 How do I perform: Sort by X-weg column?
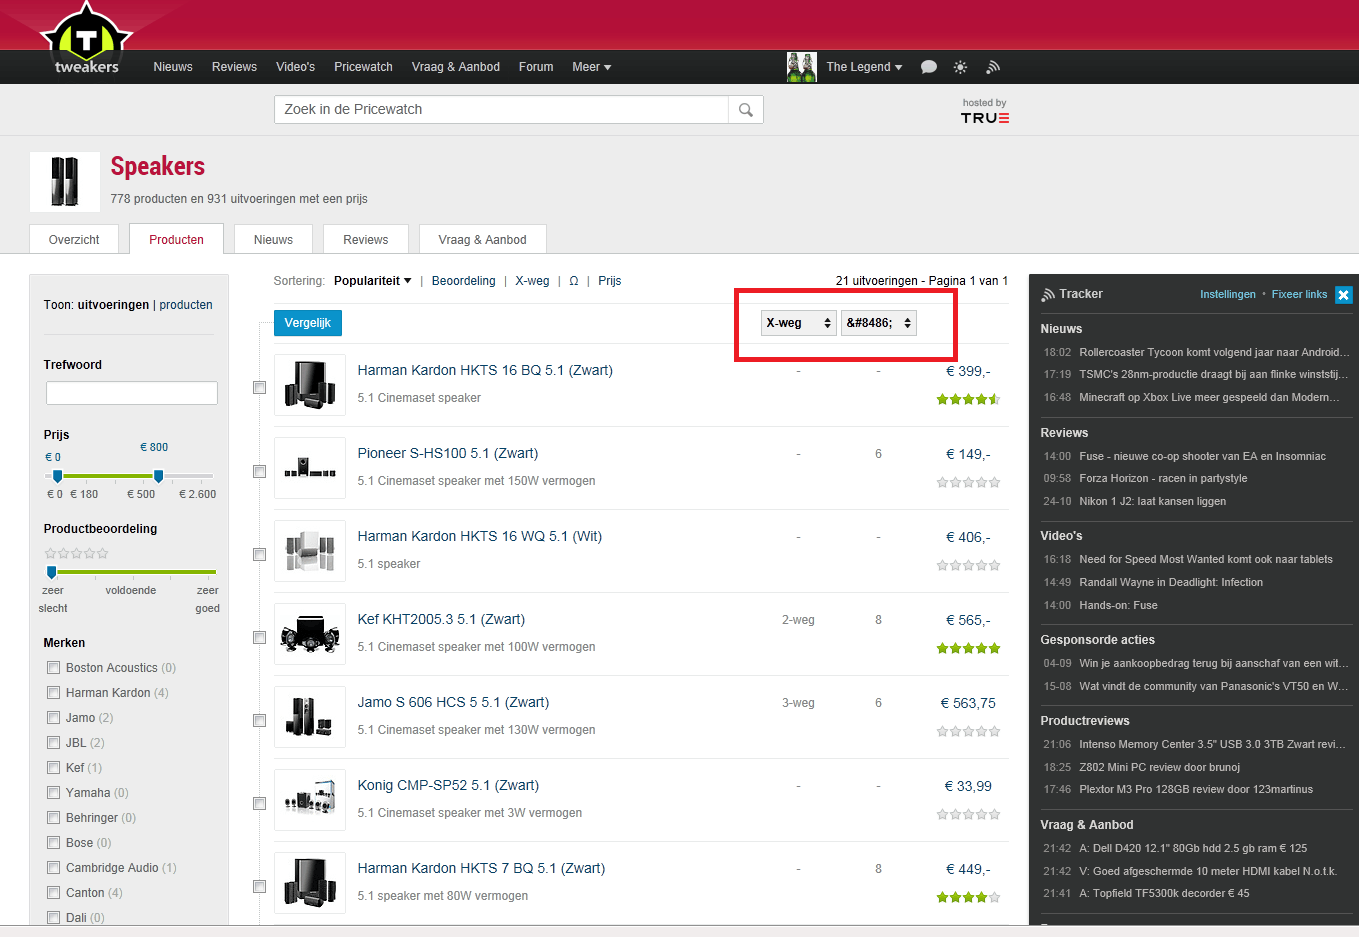tap(532, 281)
